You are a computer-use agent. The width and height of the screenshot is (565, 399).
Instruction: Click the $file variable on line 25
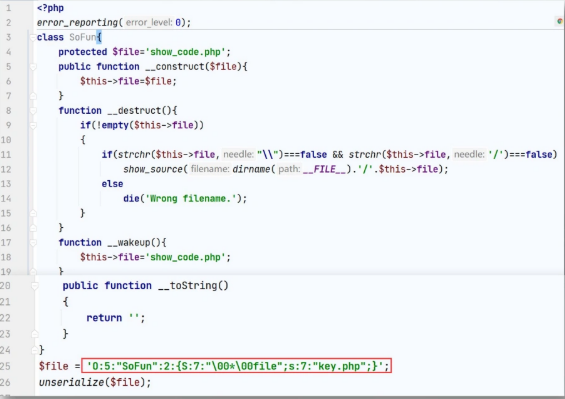(x=54, y=366)
